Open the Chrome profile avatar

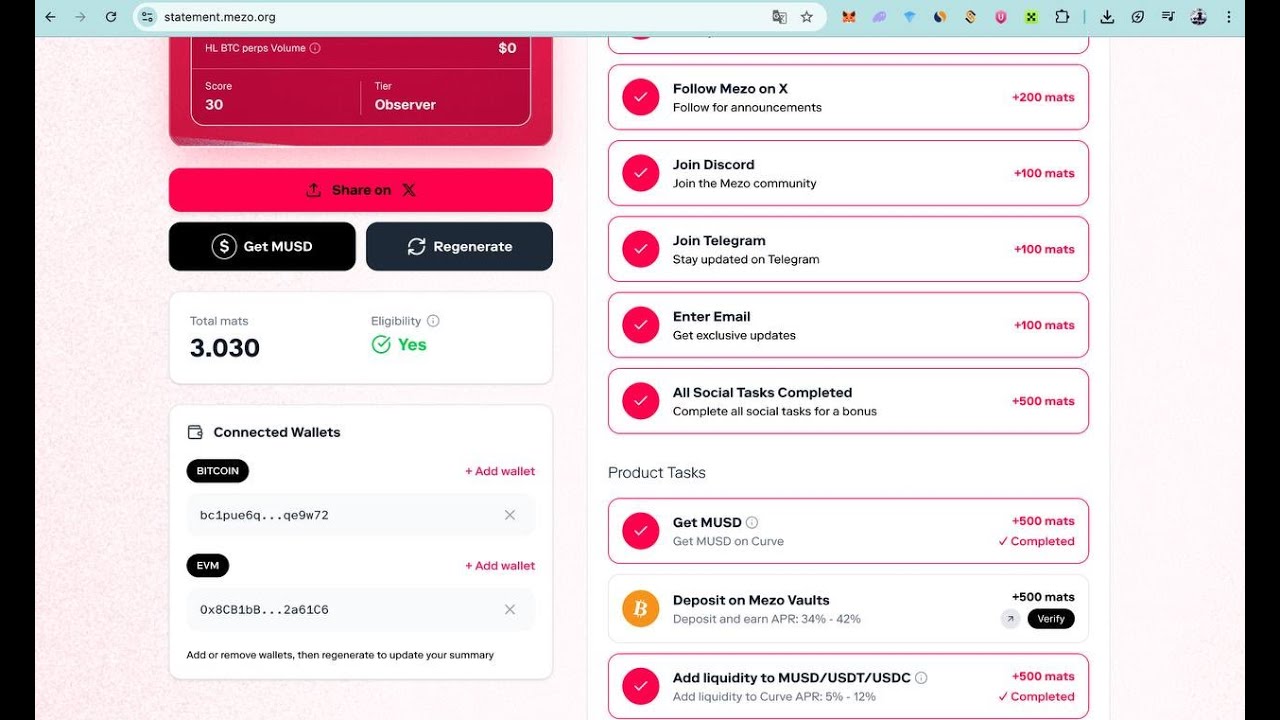coord(1199,17)
